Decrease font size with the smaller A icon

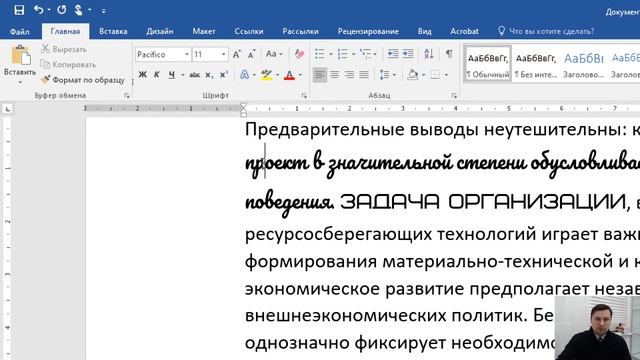(251, 54)
